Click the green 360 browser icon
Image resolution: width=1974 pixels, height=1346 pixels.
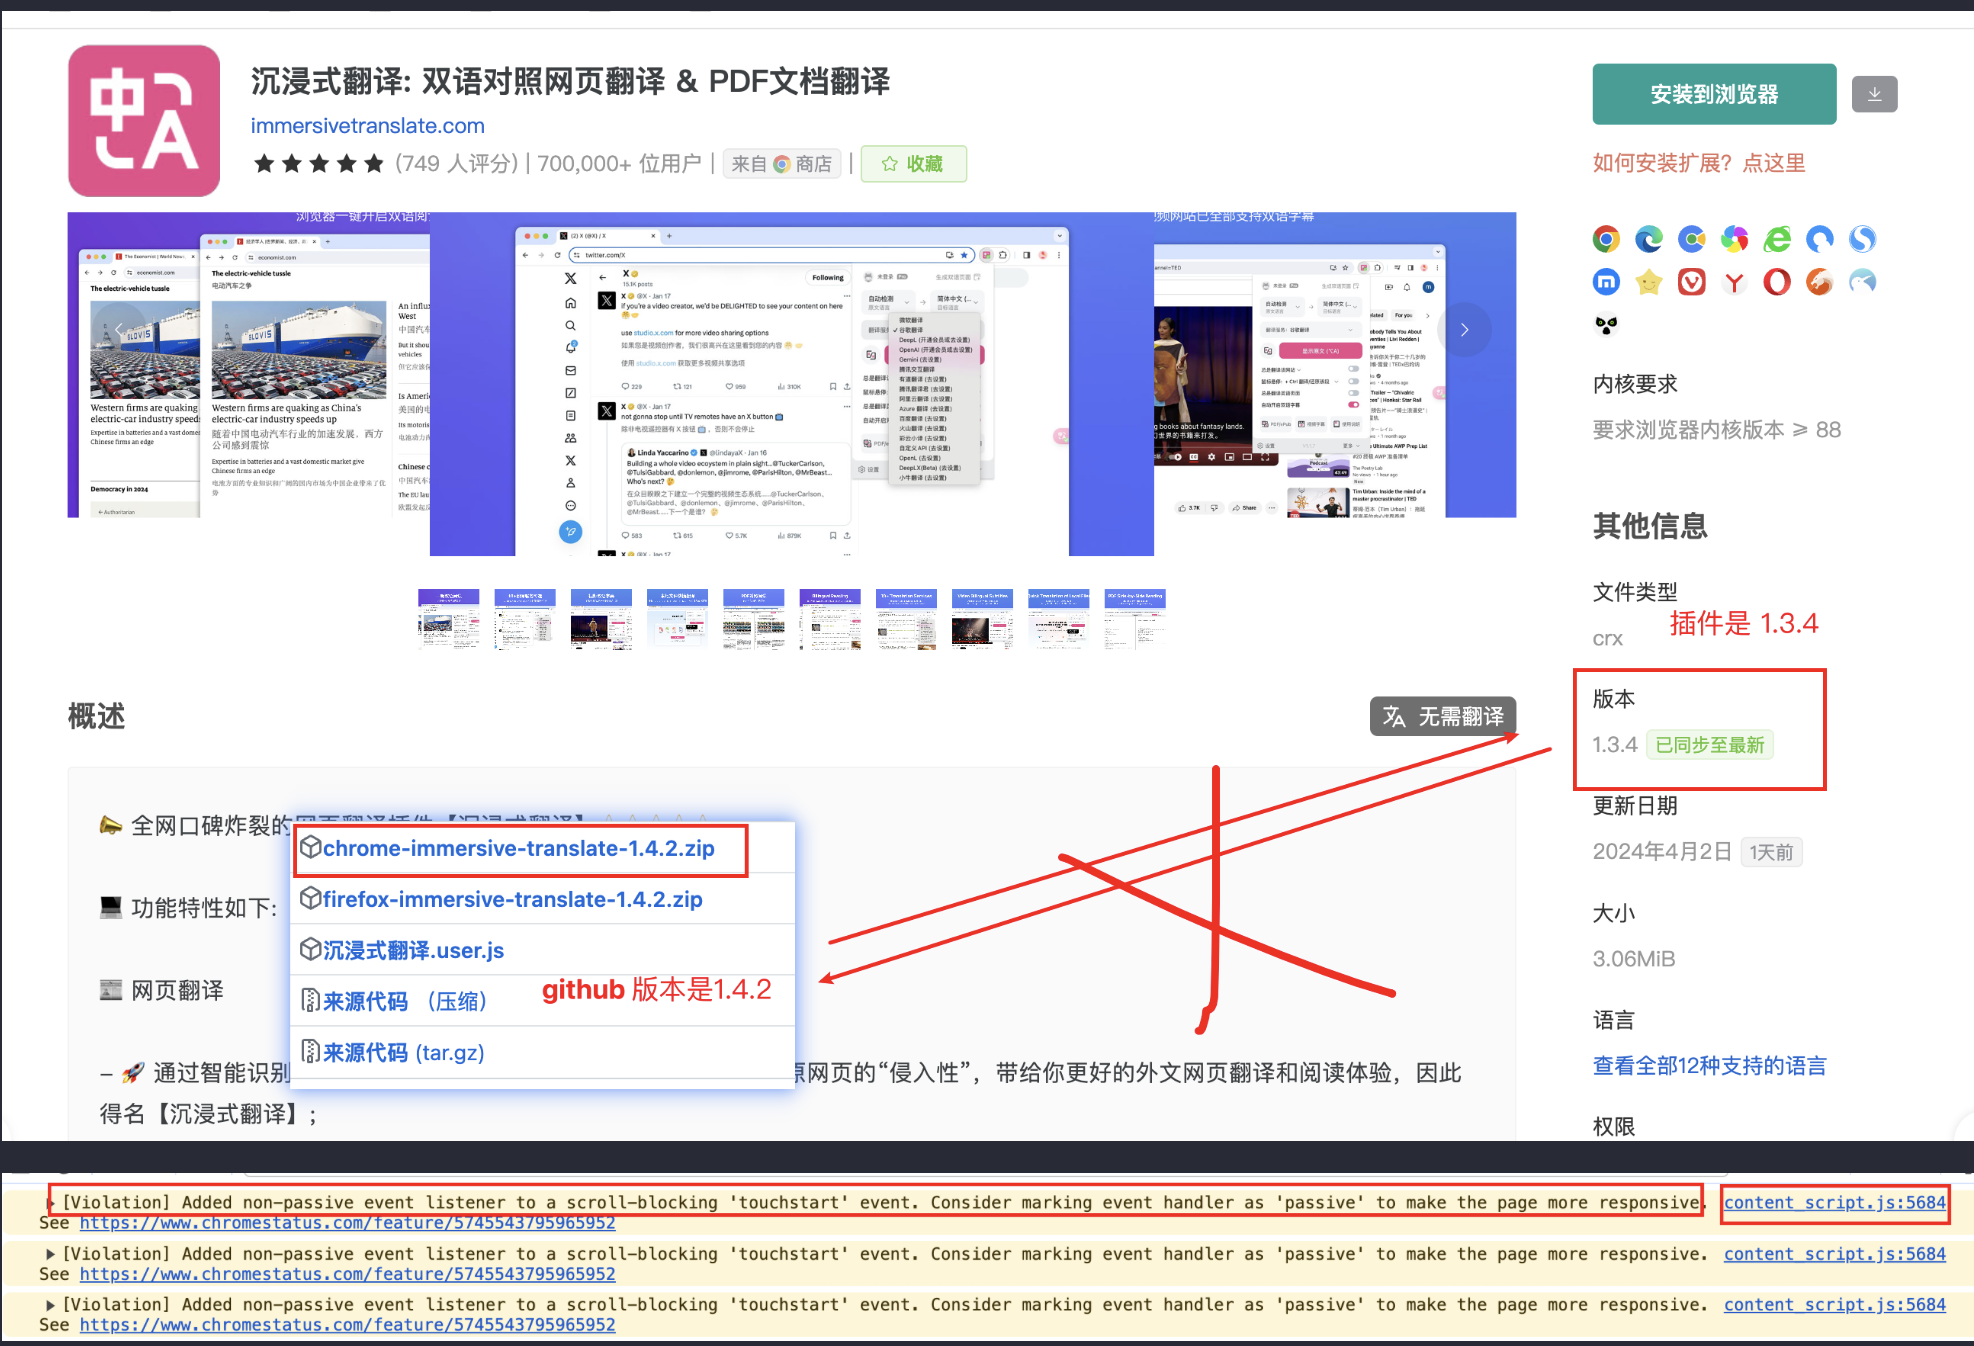point(1777,239)
